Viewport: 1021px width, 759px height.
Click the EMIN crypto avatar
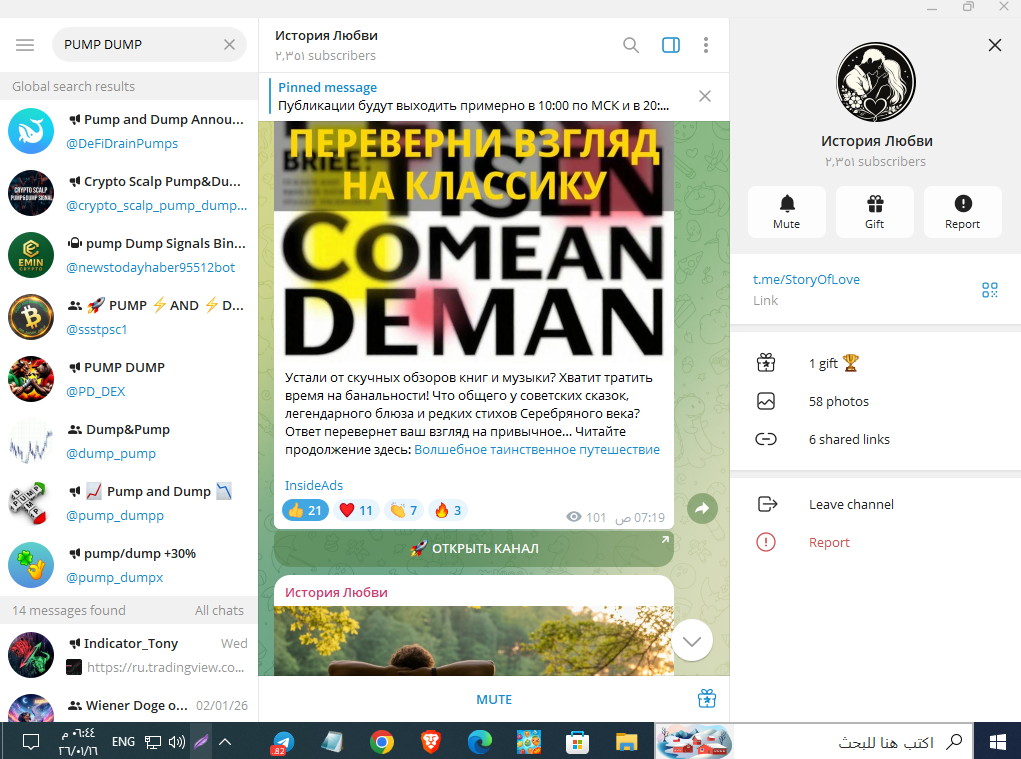click(31, 255)
